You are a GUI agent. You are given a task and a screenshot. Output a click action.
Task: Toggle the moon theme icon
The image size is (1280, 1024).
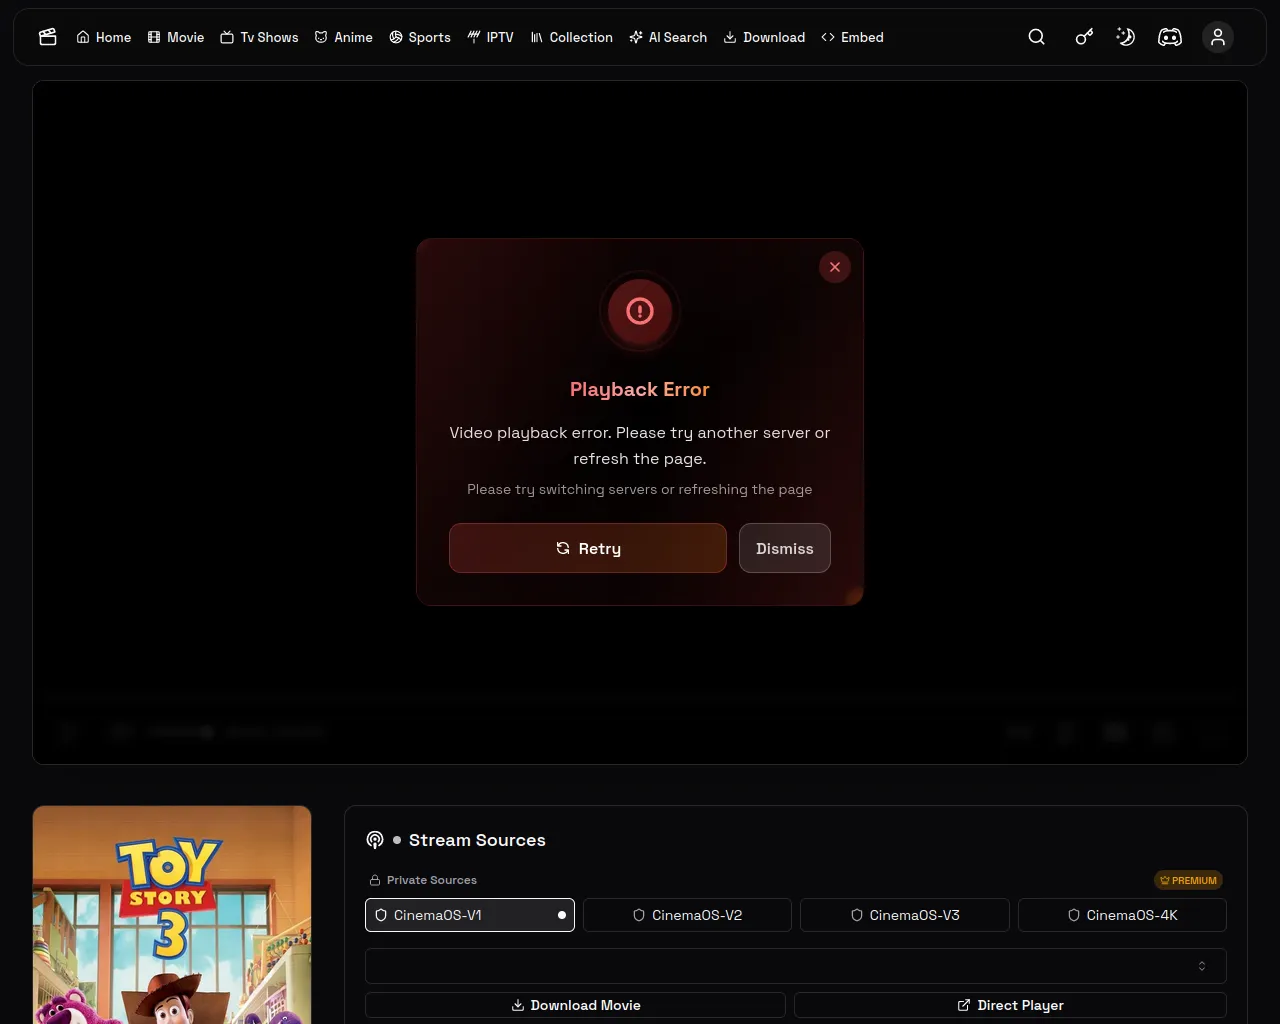1126,37
